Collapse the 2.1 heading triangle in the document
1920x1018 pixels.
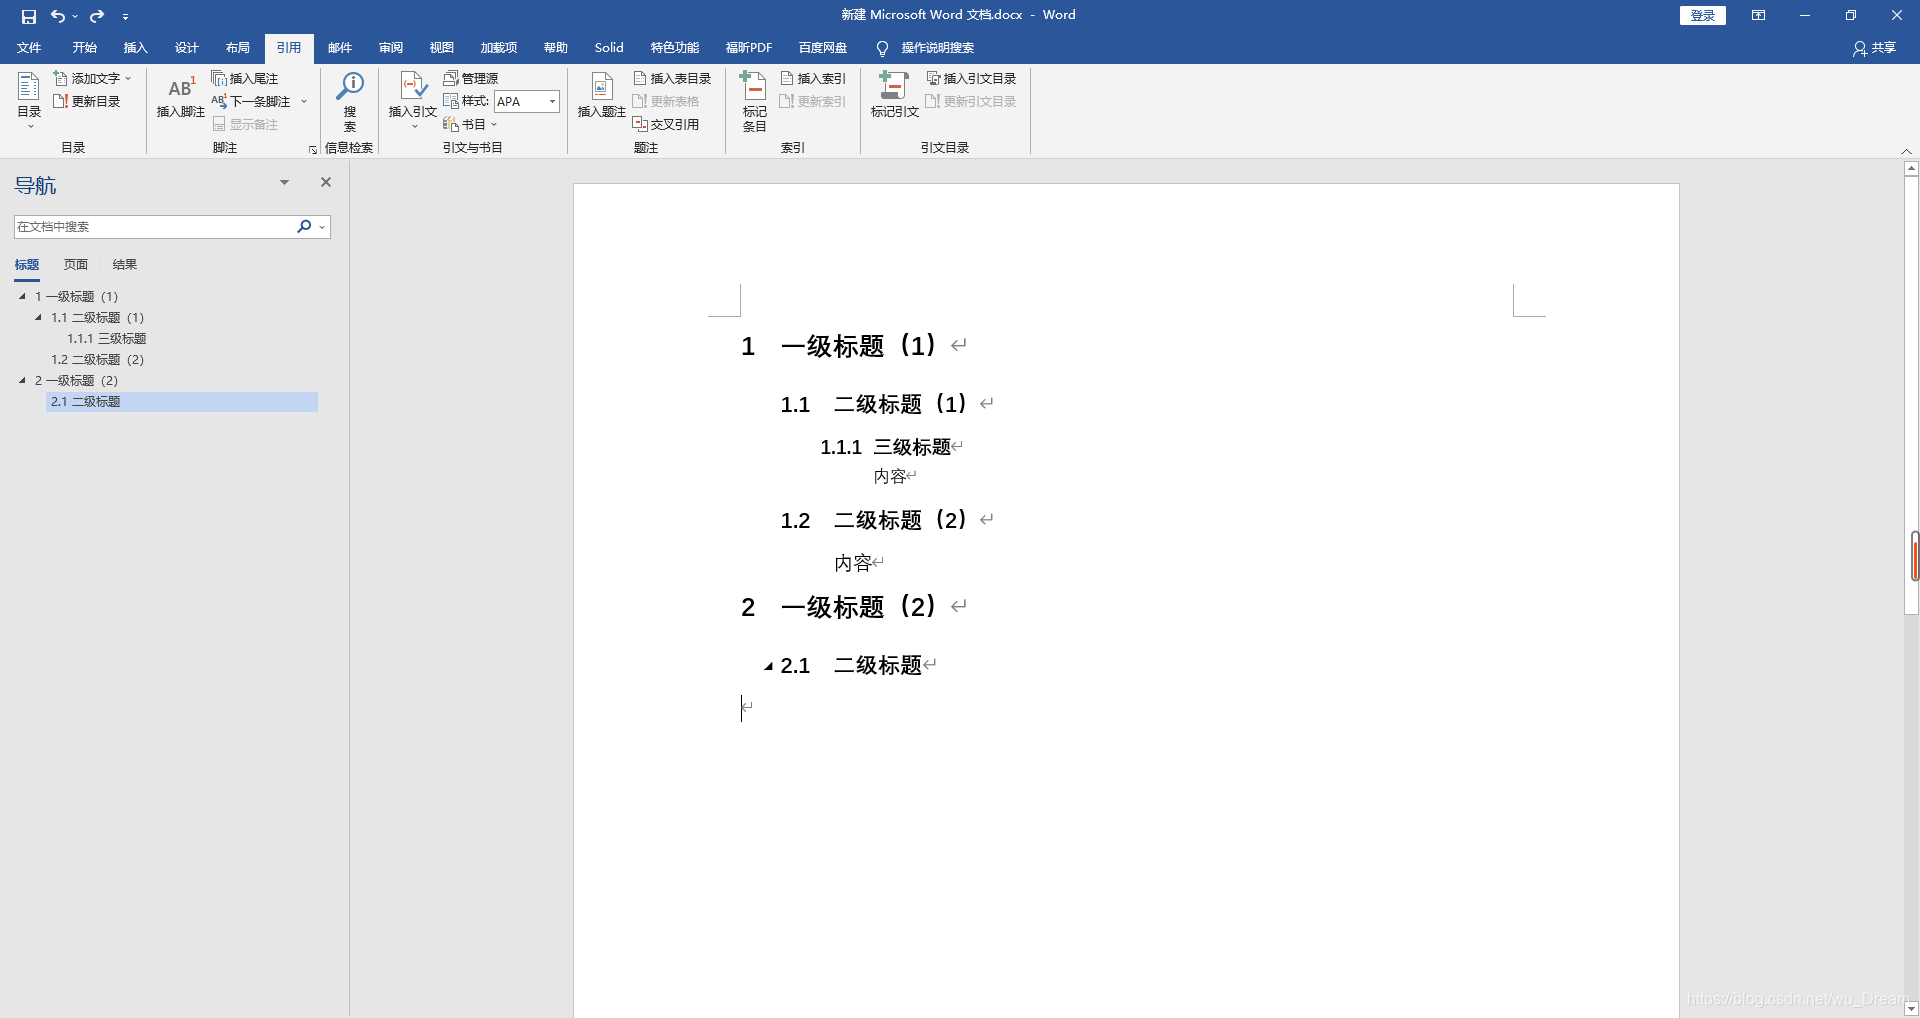pyautogui.click(x=768, y=666)
